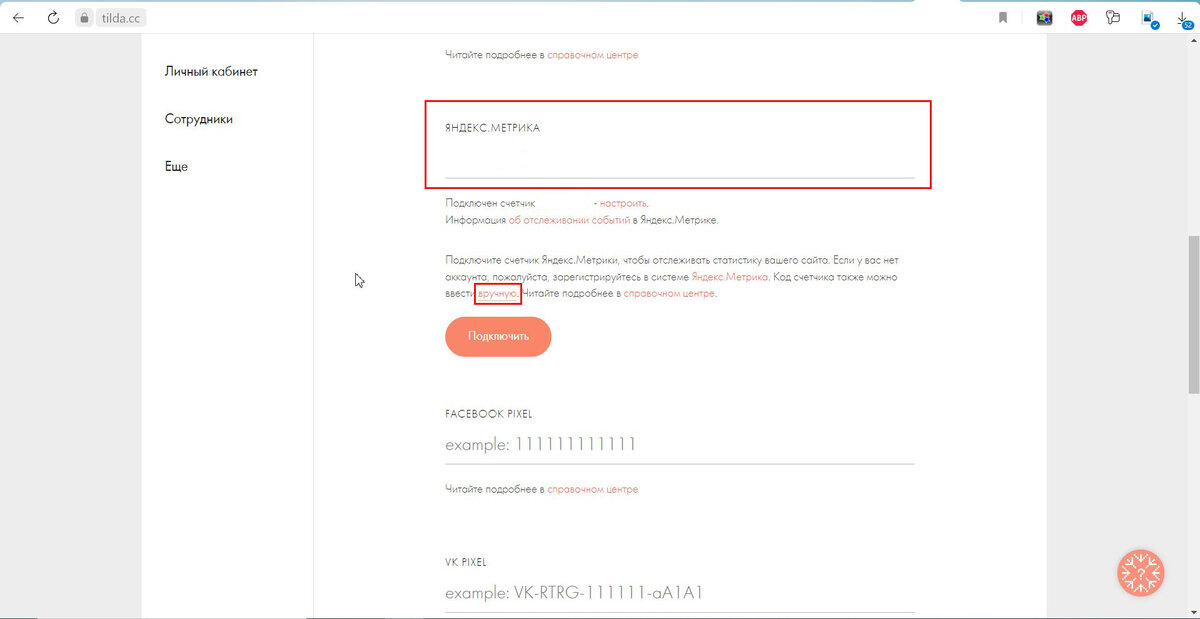Click the bookmark icon in the address bar

tap(1003, 18)
